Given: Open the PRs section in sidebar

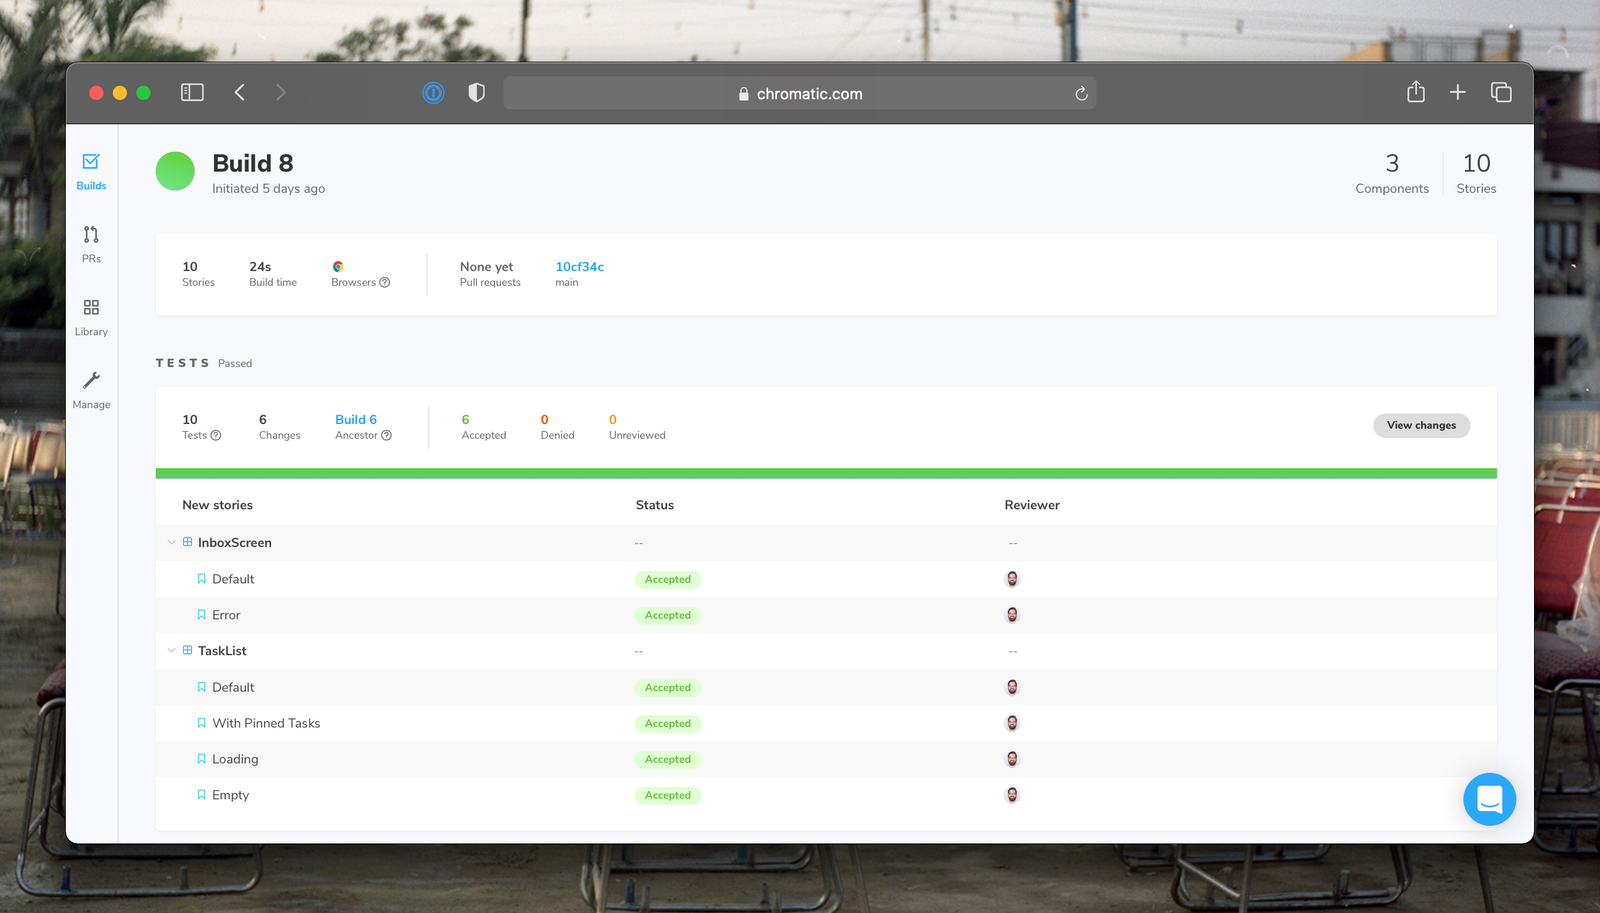Looking at the screenshot, I should point(91,244).
